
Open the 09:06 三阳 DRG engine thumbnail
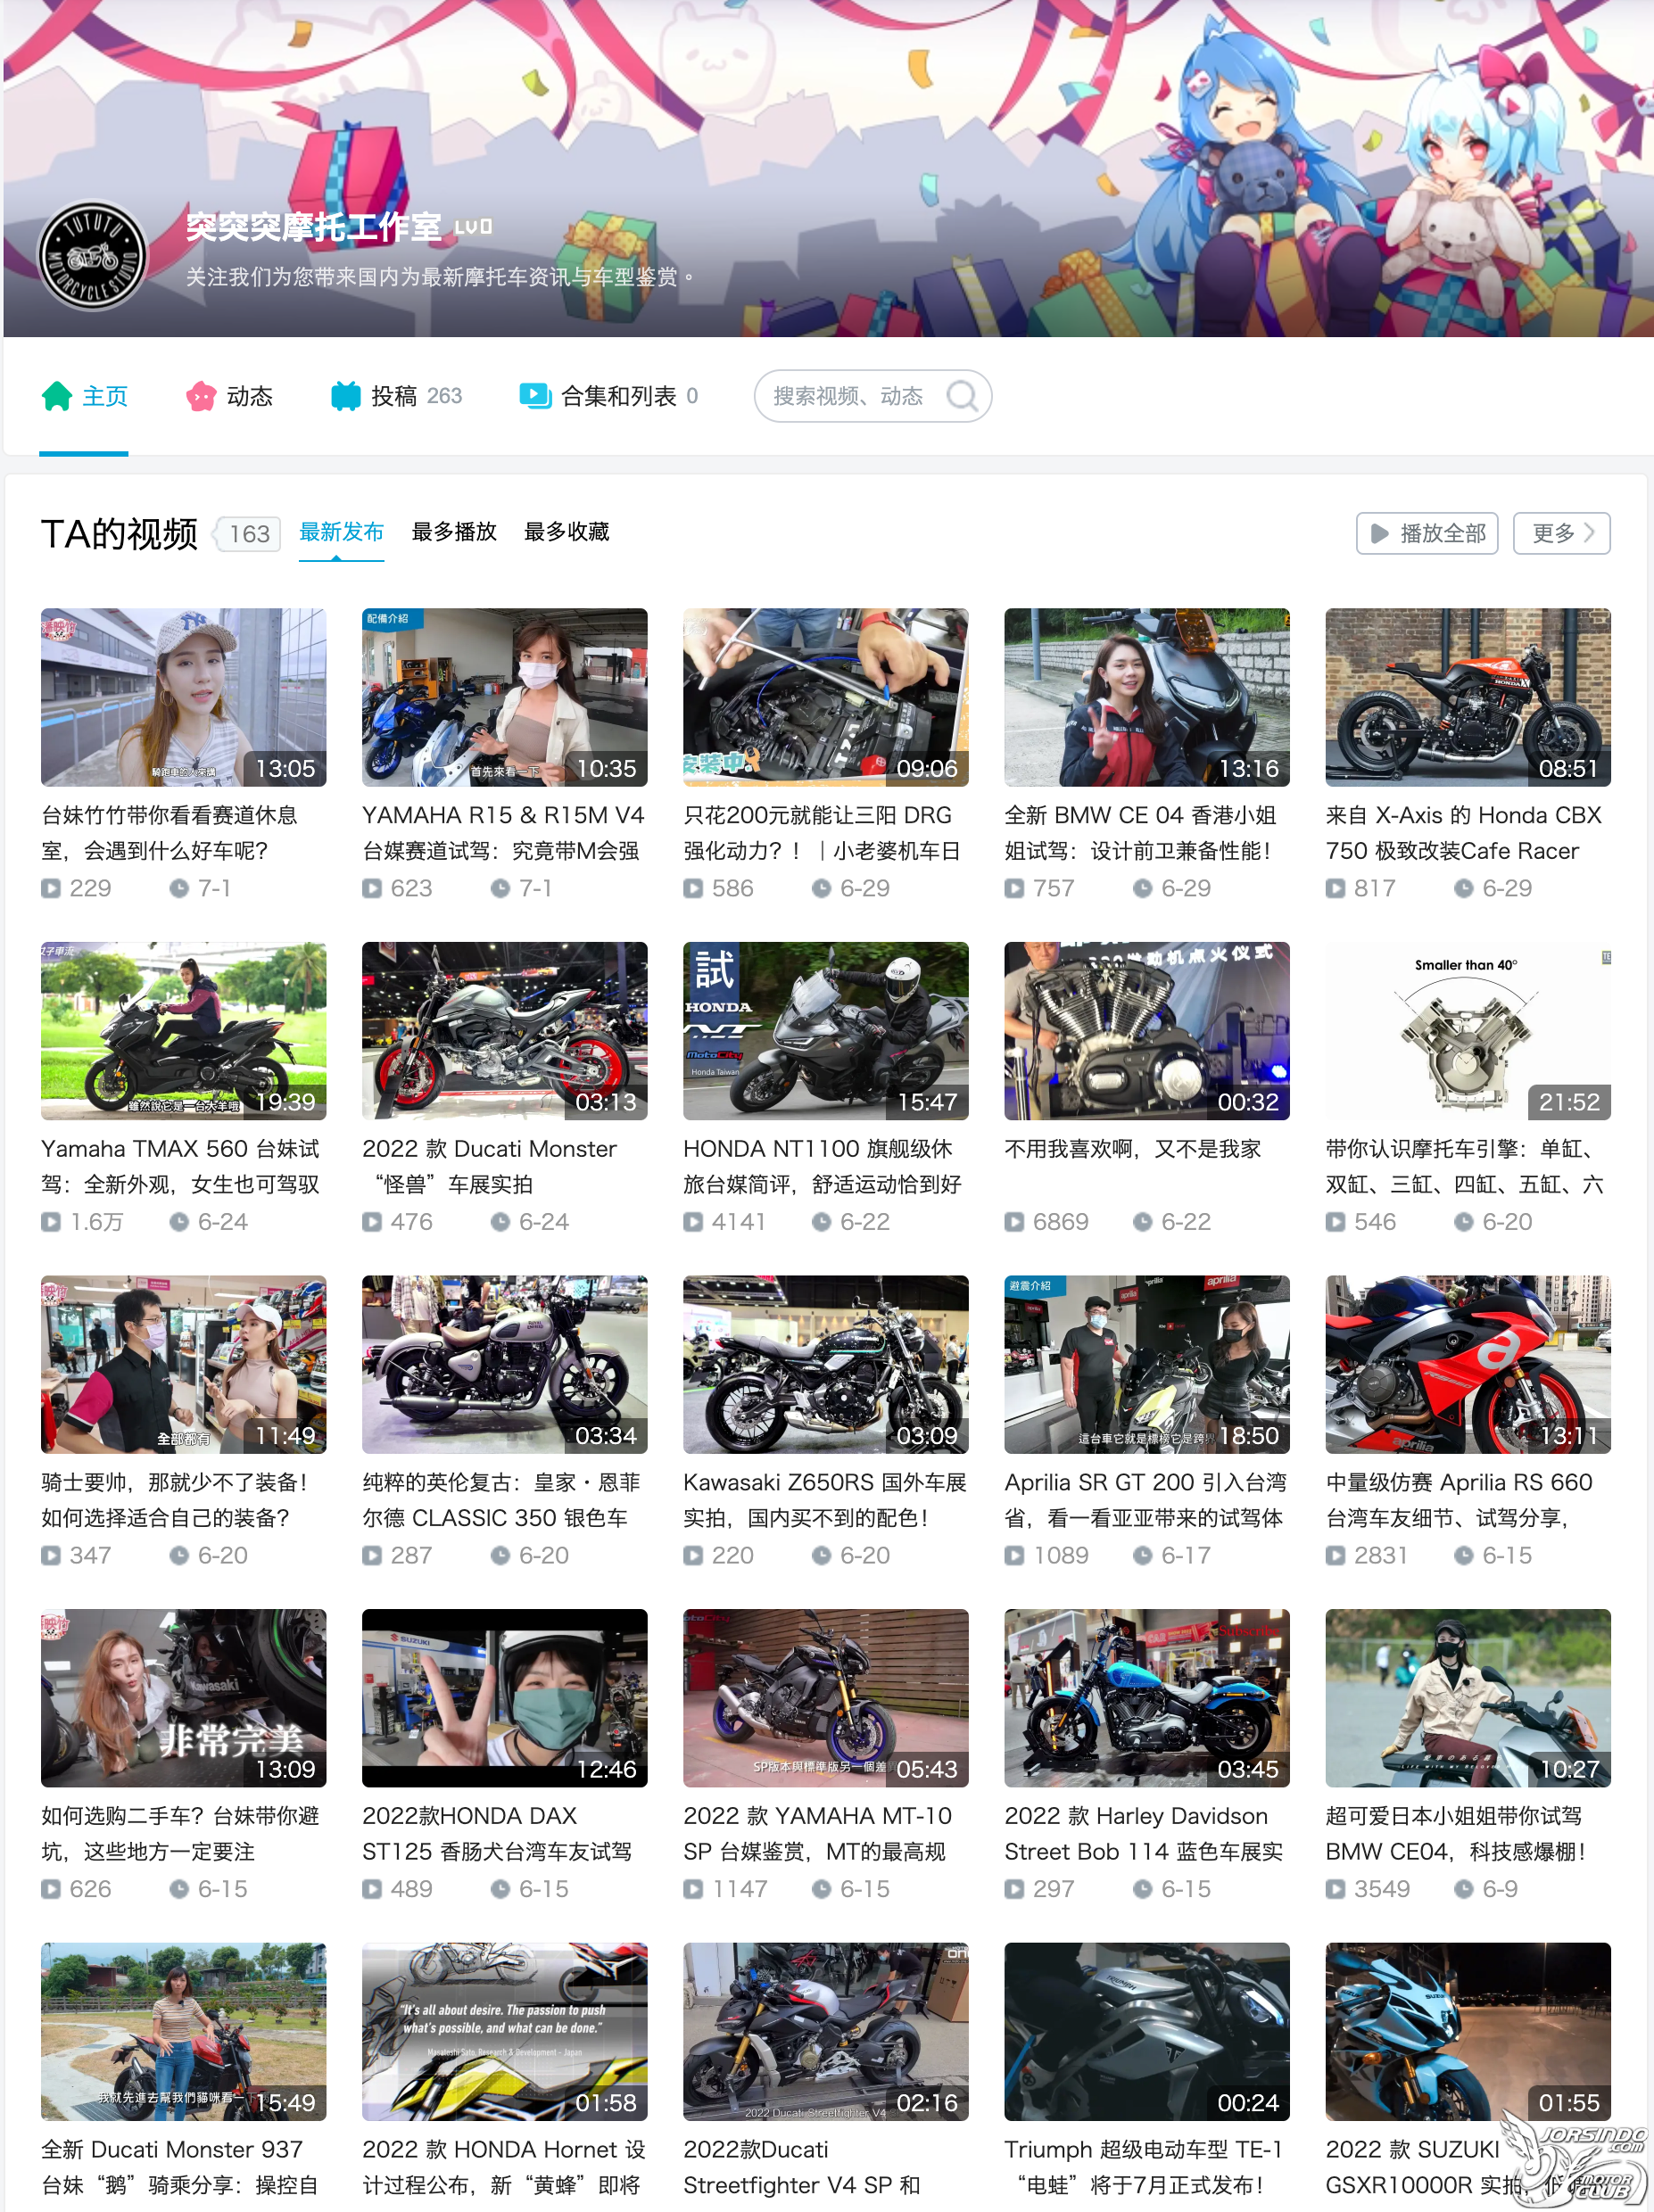coord(825,697)
